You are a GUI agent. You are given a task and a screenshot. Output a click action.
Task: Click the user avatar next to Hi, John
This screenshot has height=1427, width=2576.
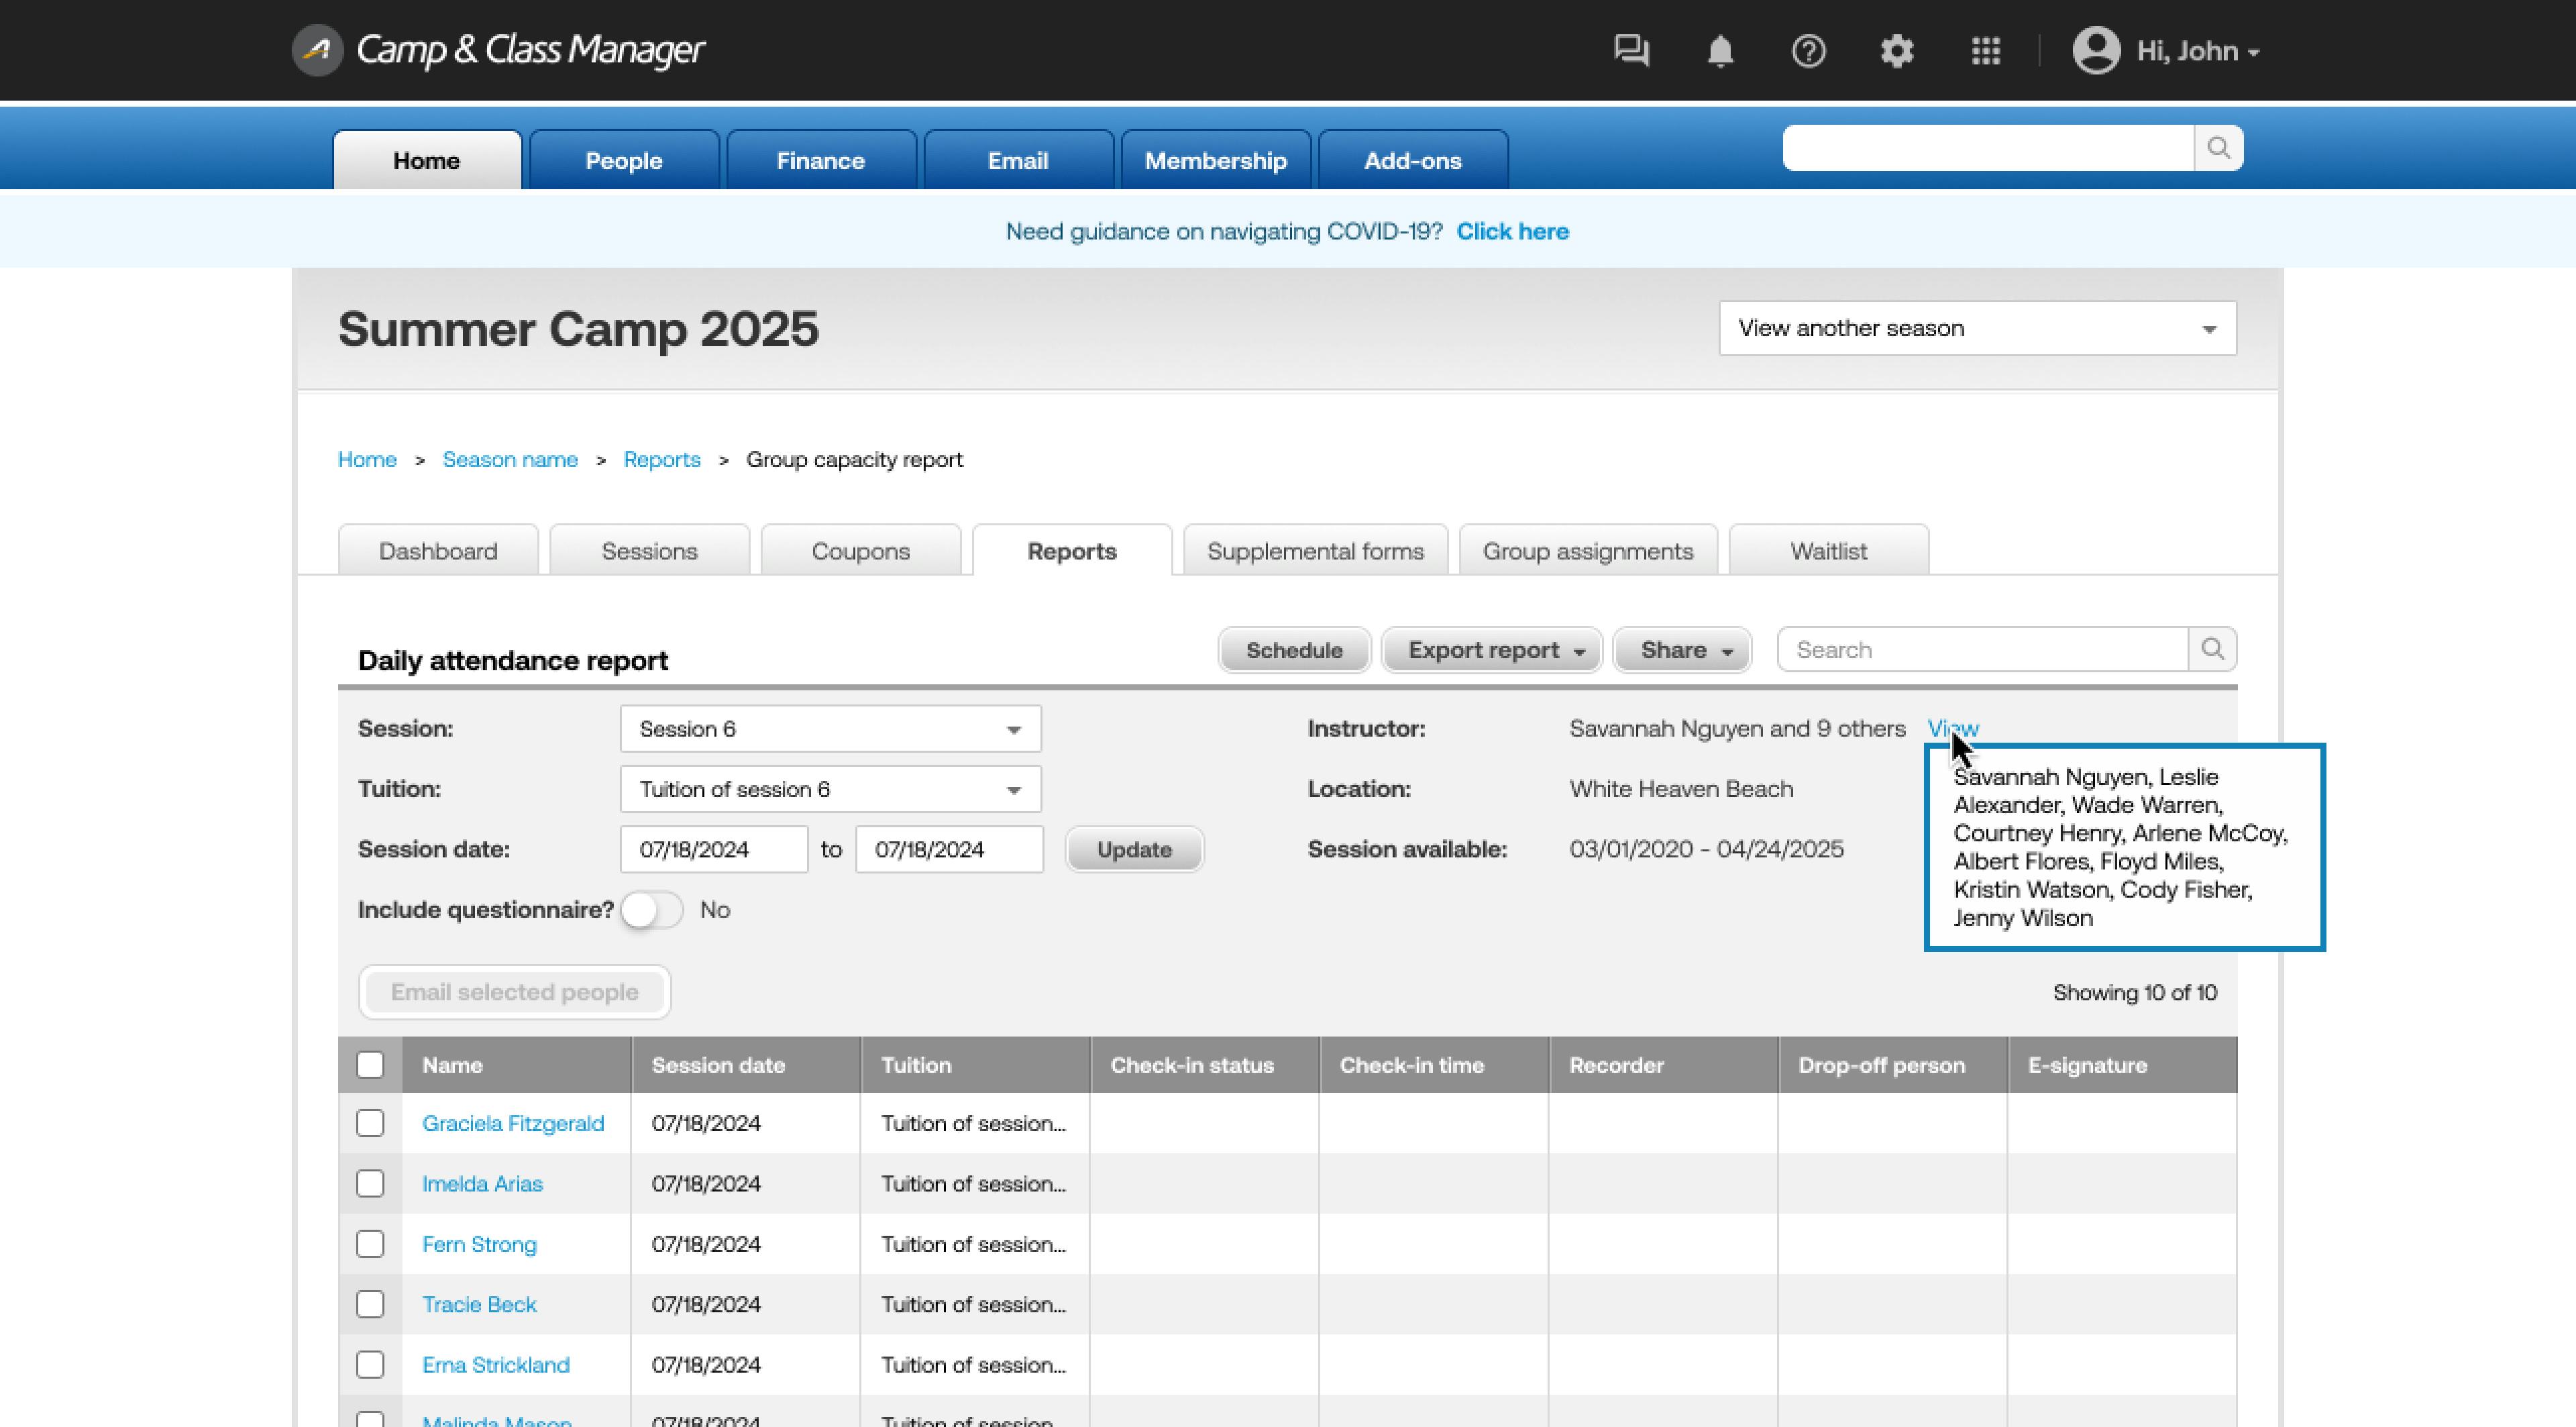(x=2095, y=50)
